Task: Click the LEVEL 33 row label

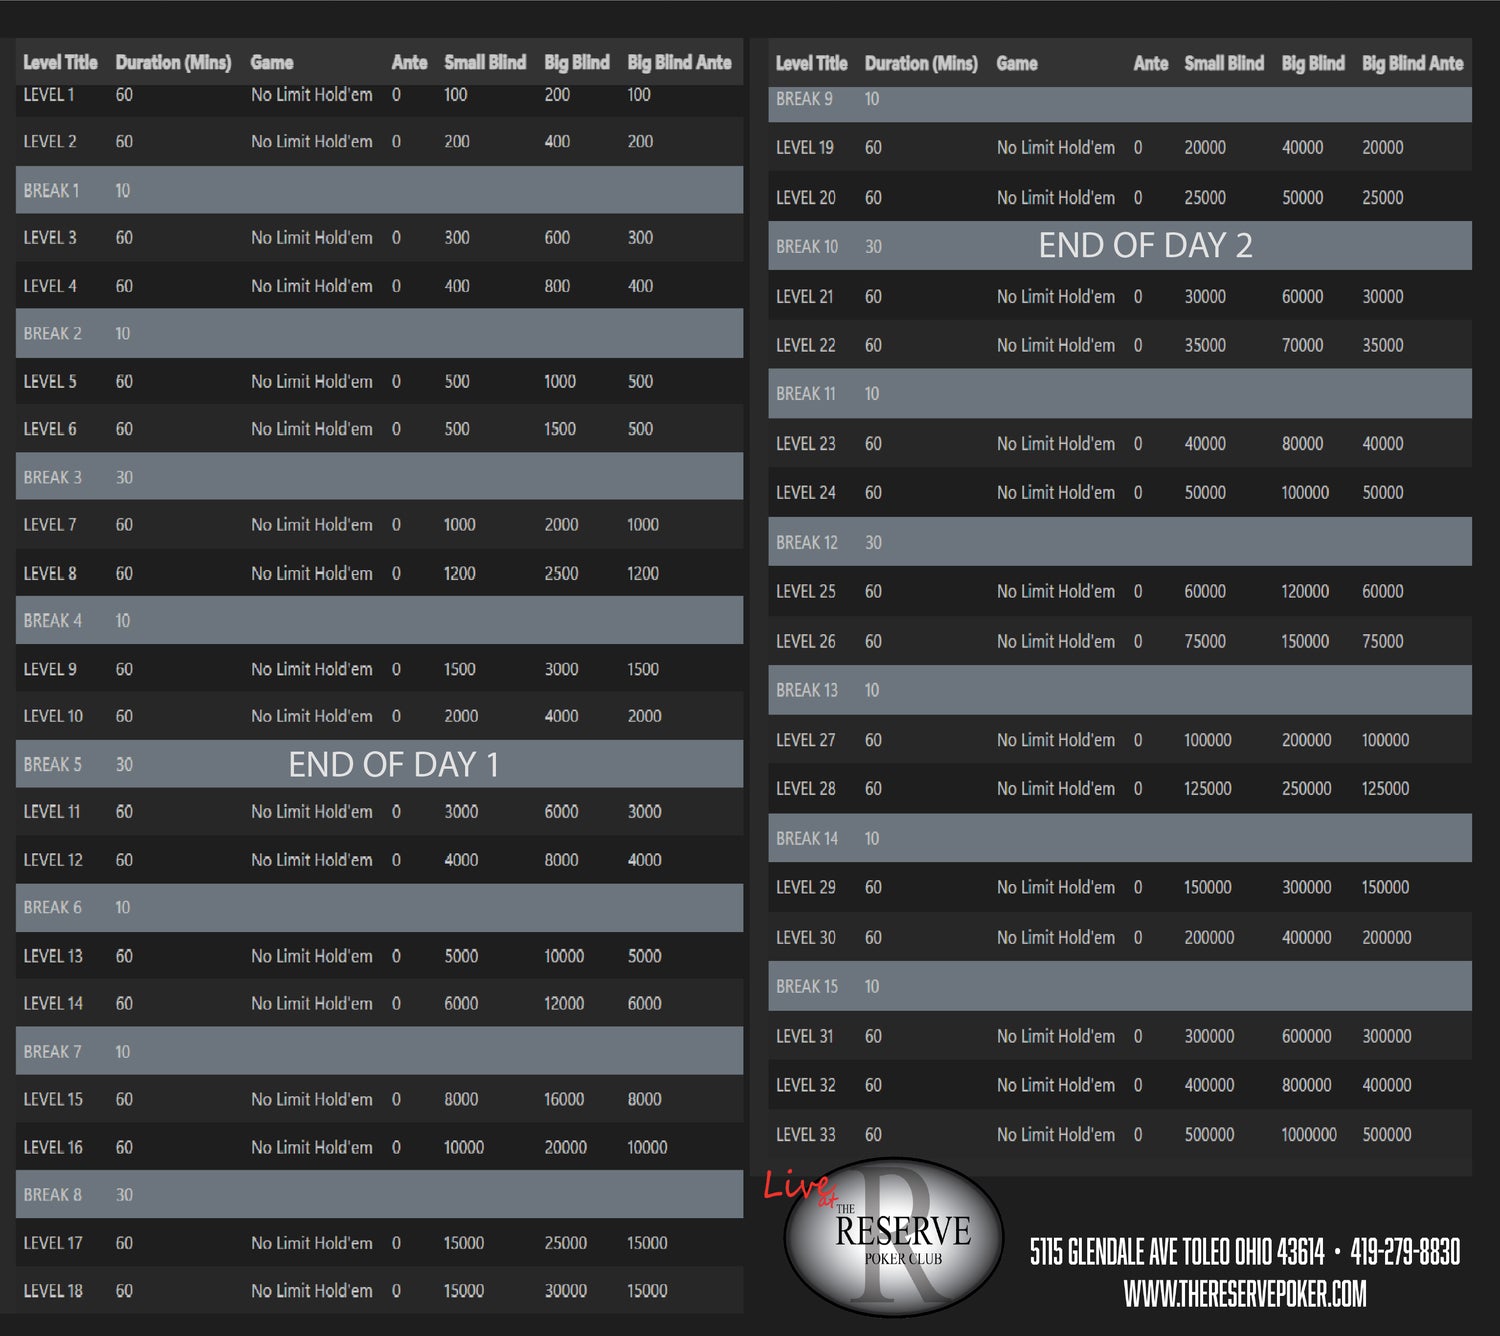Action: [805, 1134]
